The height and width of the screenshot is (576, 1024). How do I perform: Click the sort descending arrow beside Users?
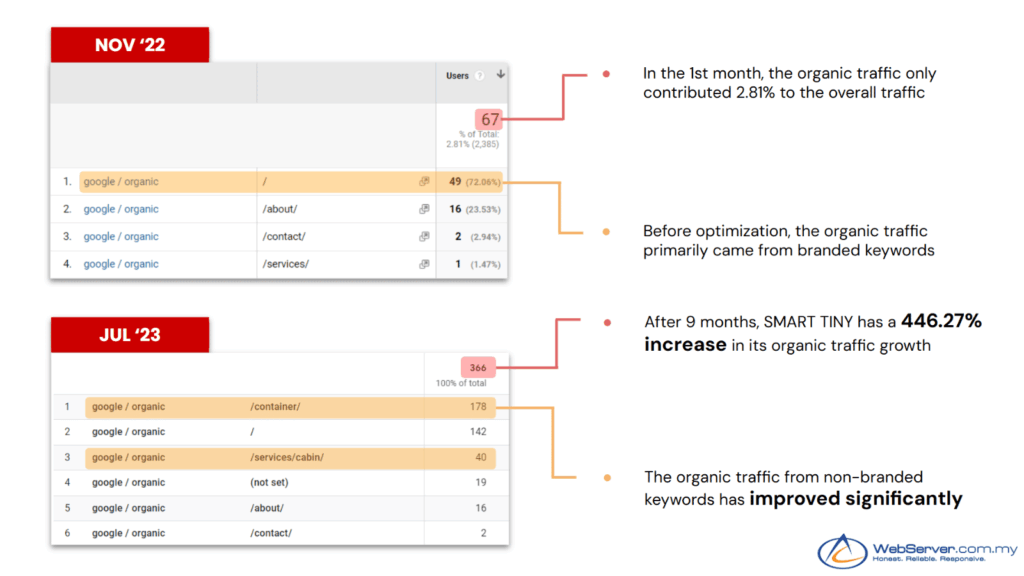500,75
